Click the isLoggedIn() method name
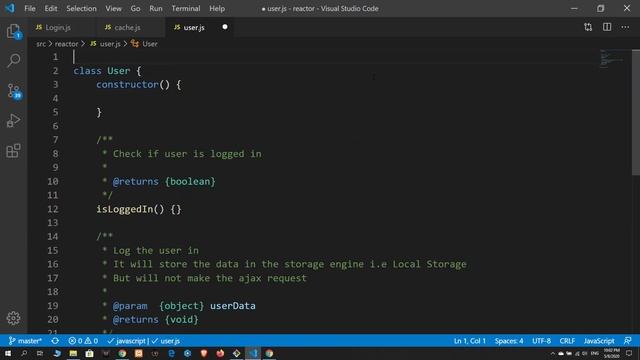Screen dimensions: 640x360 [x=124, y=209]
